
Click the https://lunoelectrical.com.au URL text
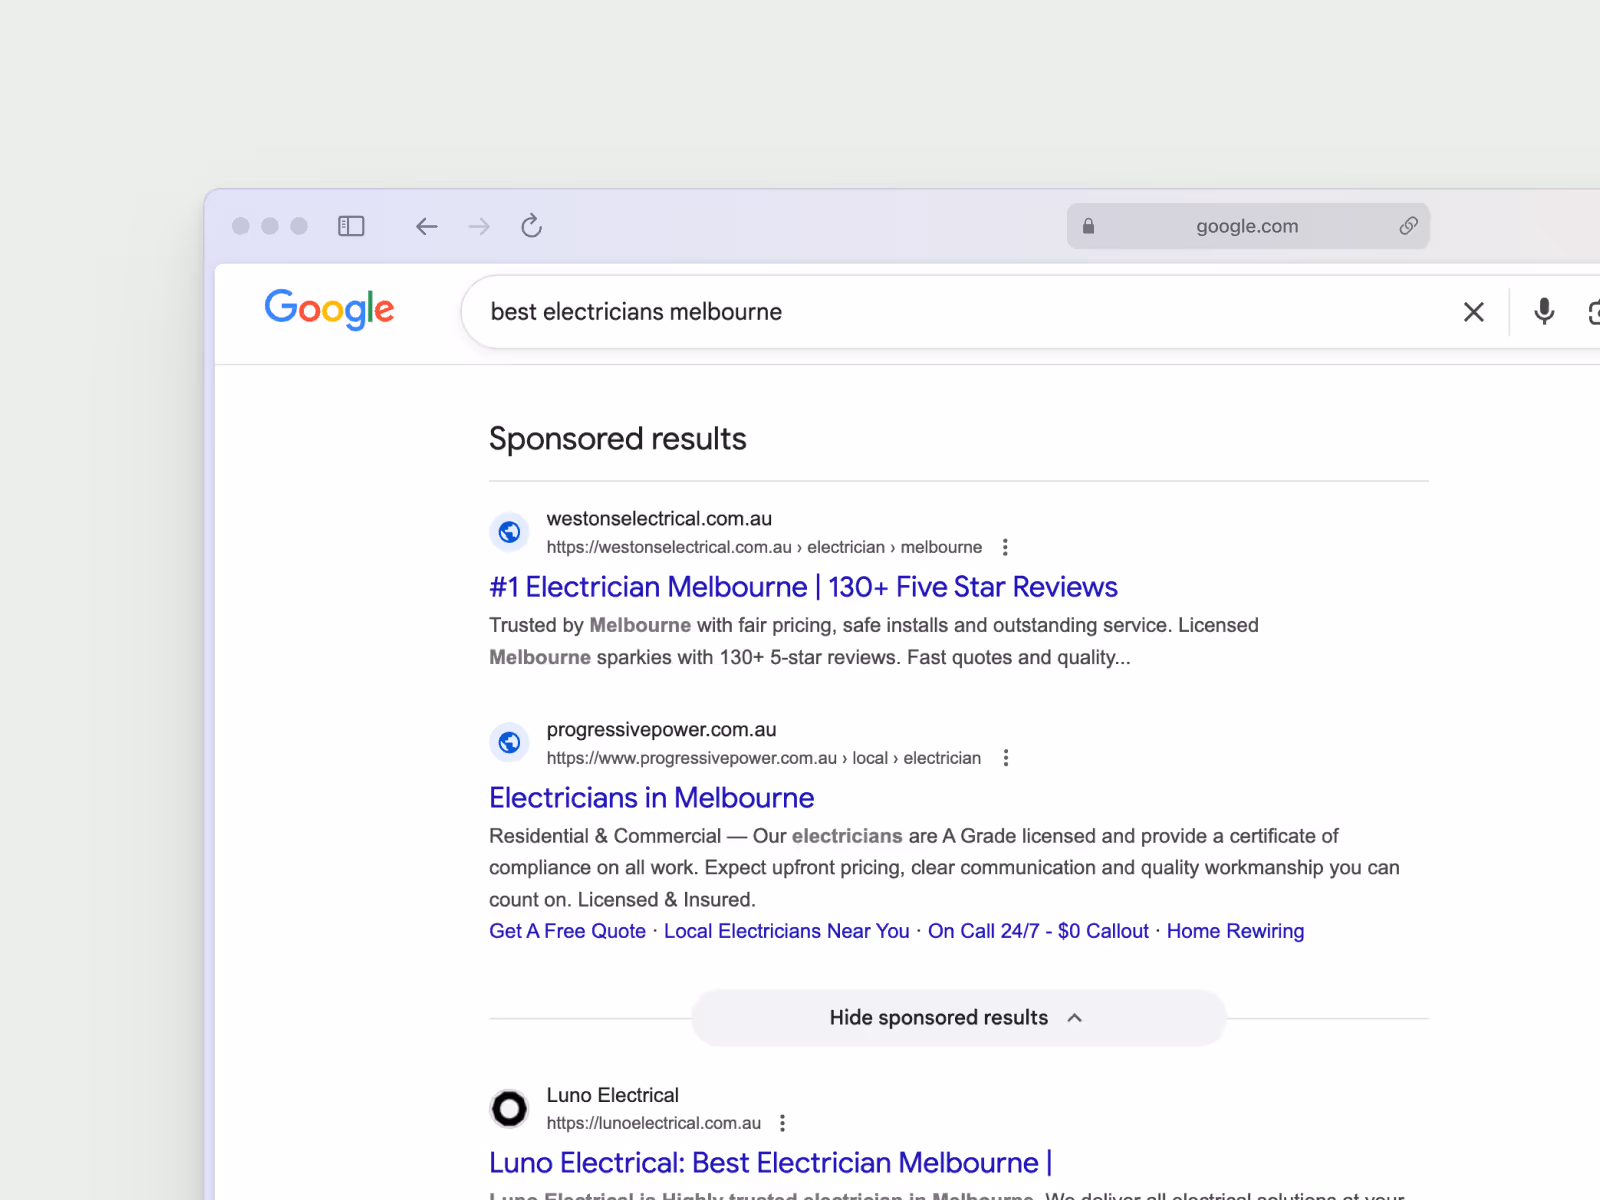[x=653, y=1123]
